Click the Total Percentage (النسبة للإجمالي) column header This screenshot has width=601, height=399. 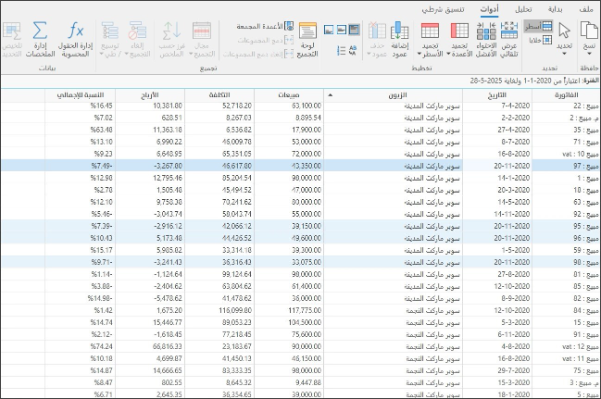(80, 95)
